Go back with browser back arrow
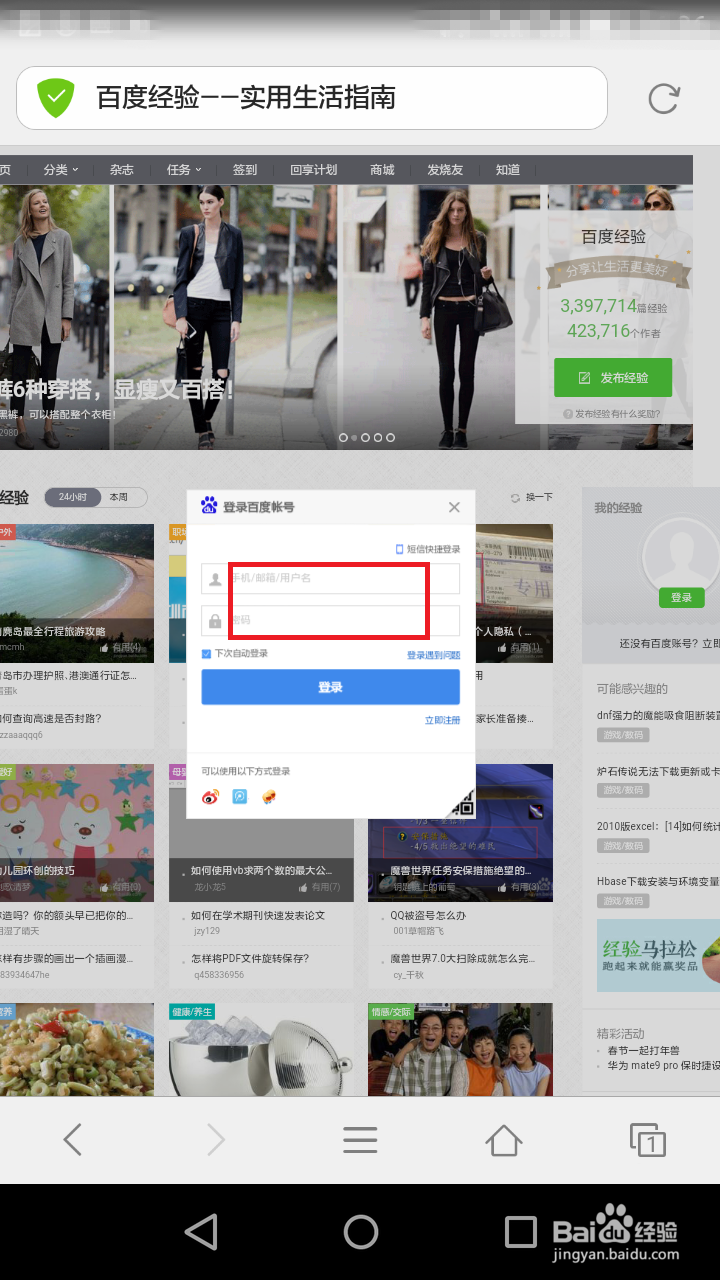The height and width of the screenshot is (1280, 720). pyautogui.click(x=72, y=1139)
